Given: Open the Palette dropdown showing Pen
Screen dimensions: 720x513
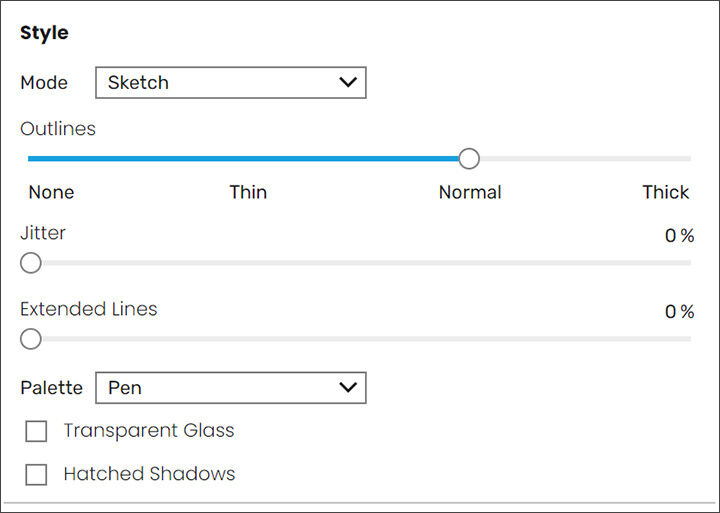Looking at the screenshot, I should pyautogui.click(x=231, y=388).
